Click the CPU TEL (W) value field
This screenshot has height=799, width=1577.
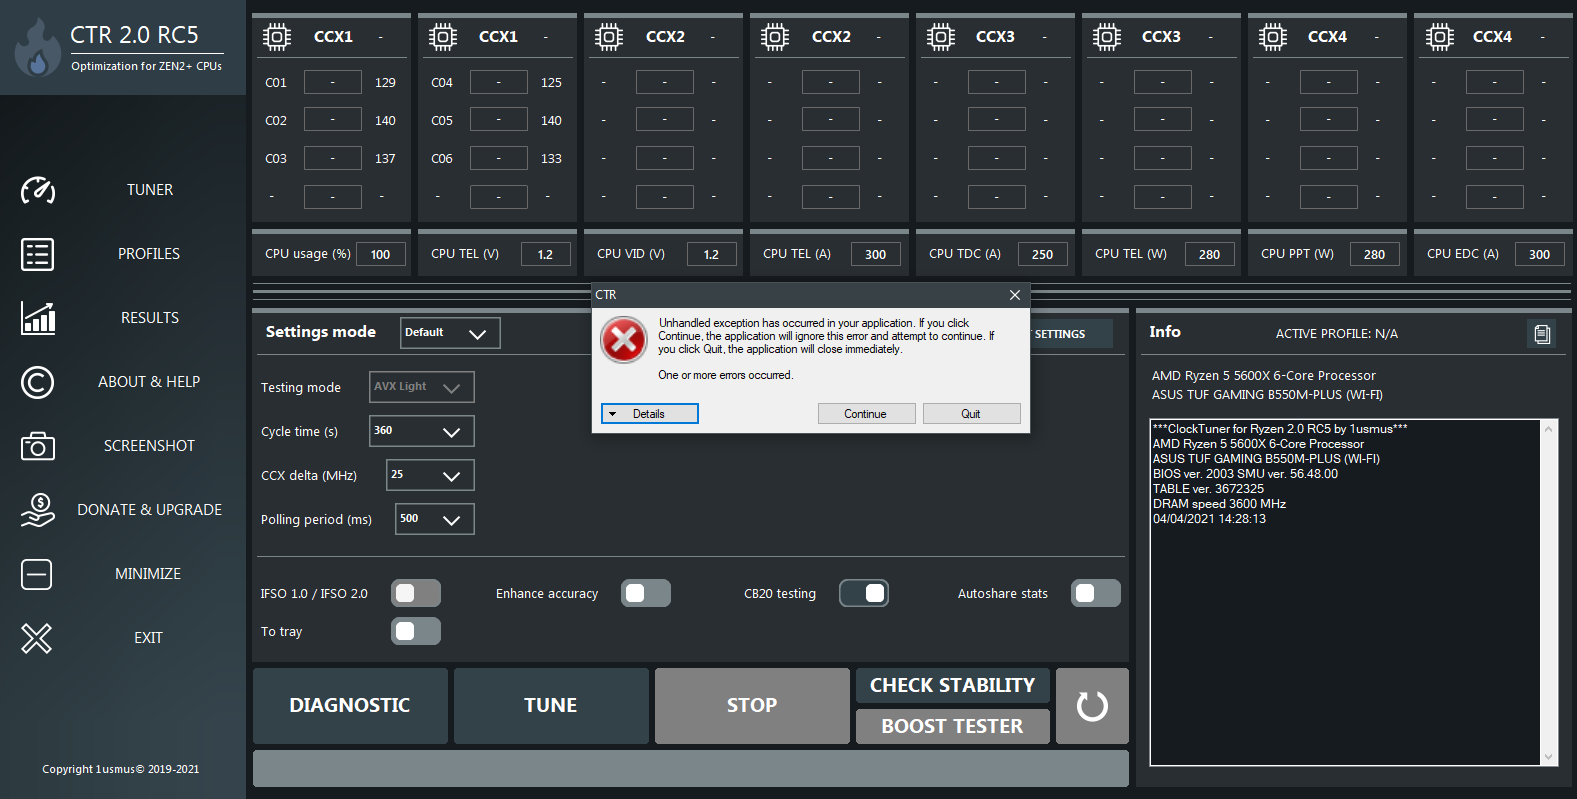pos(1209,255)
